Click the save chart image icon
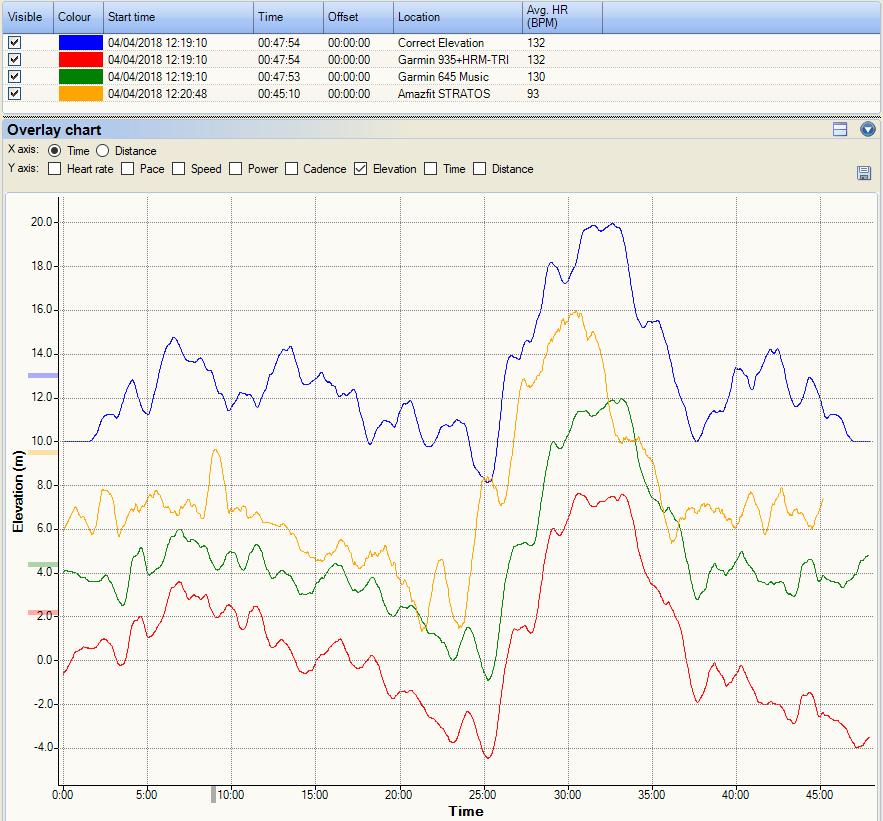Screen dimensions: 883x821 point(864,173)
